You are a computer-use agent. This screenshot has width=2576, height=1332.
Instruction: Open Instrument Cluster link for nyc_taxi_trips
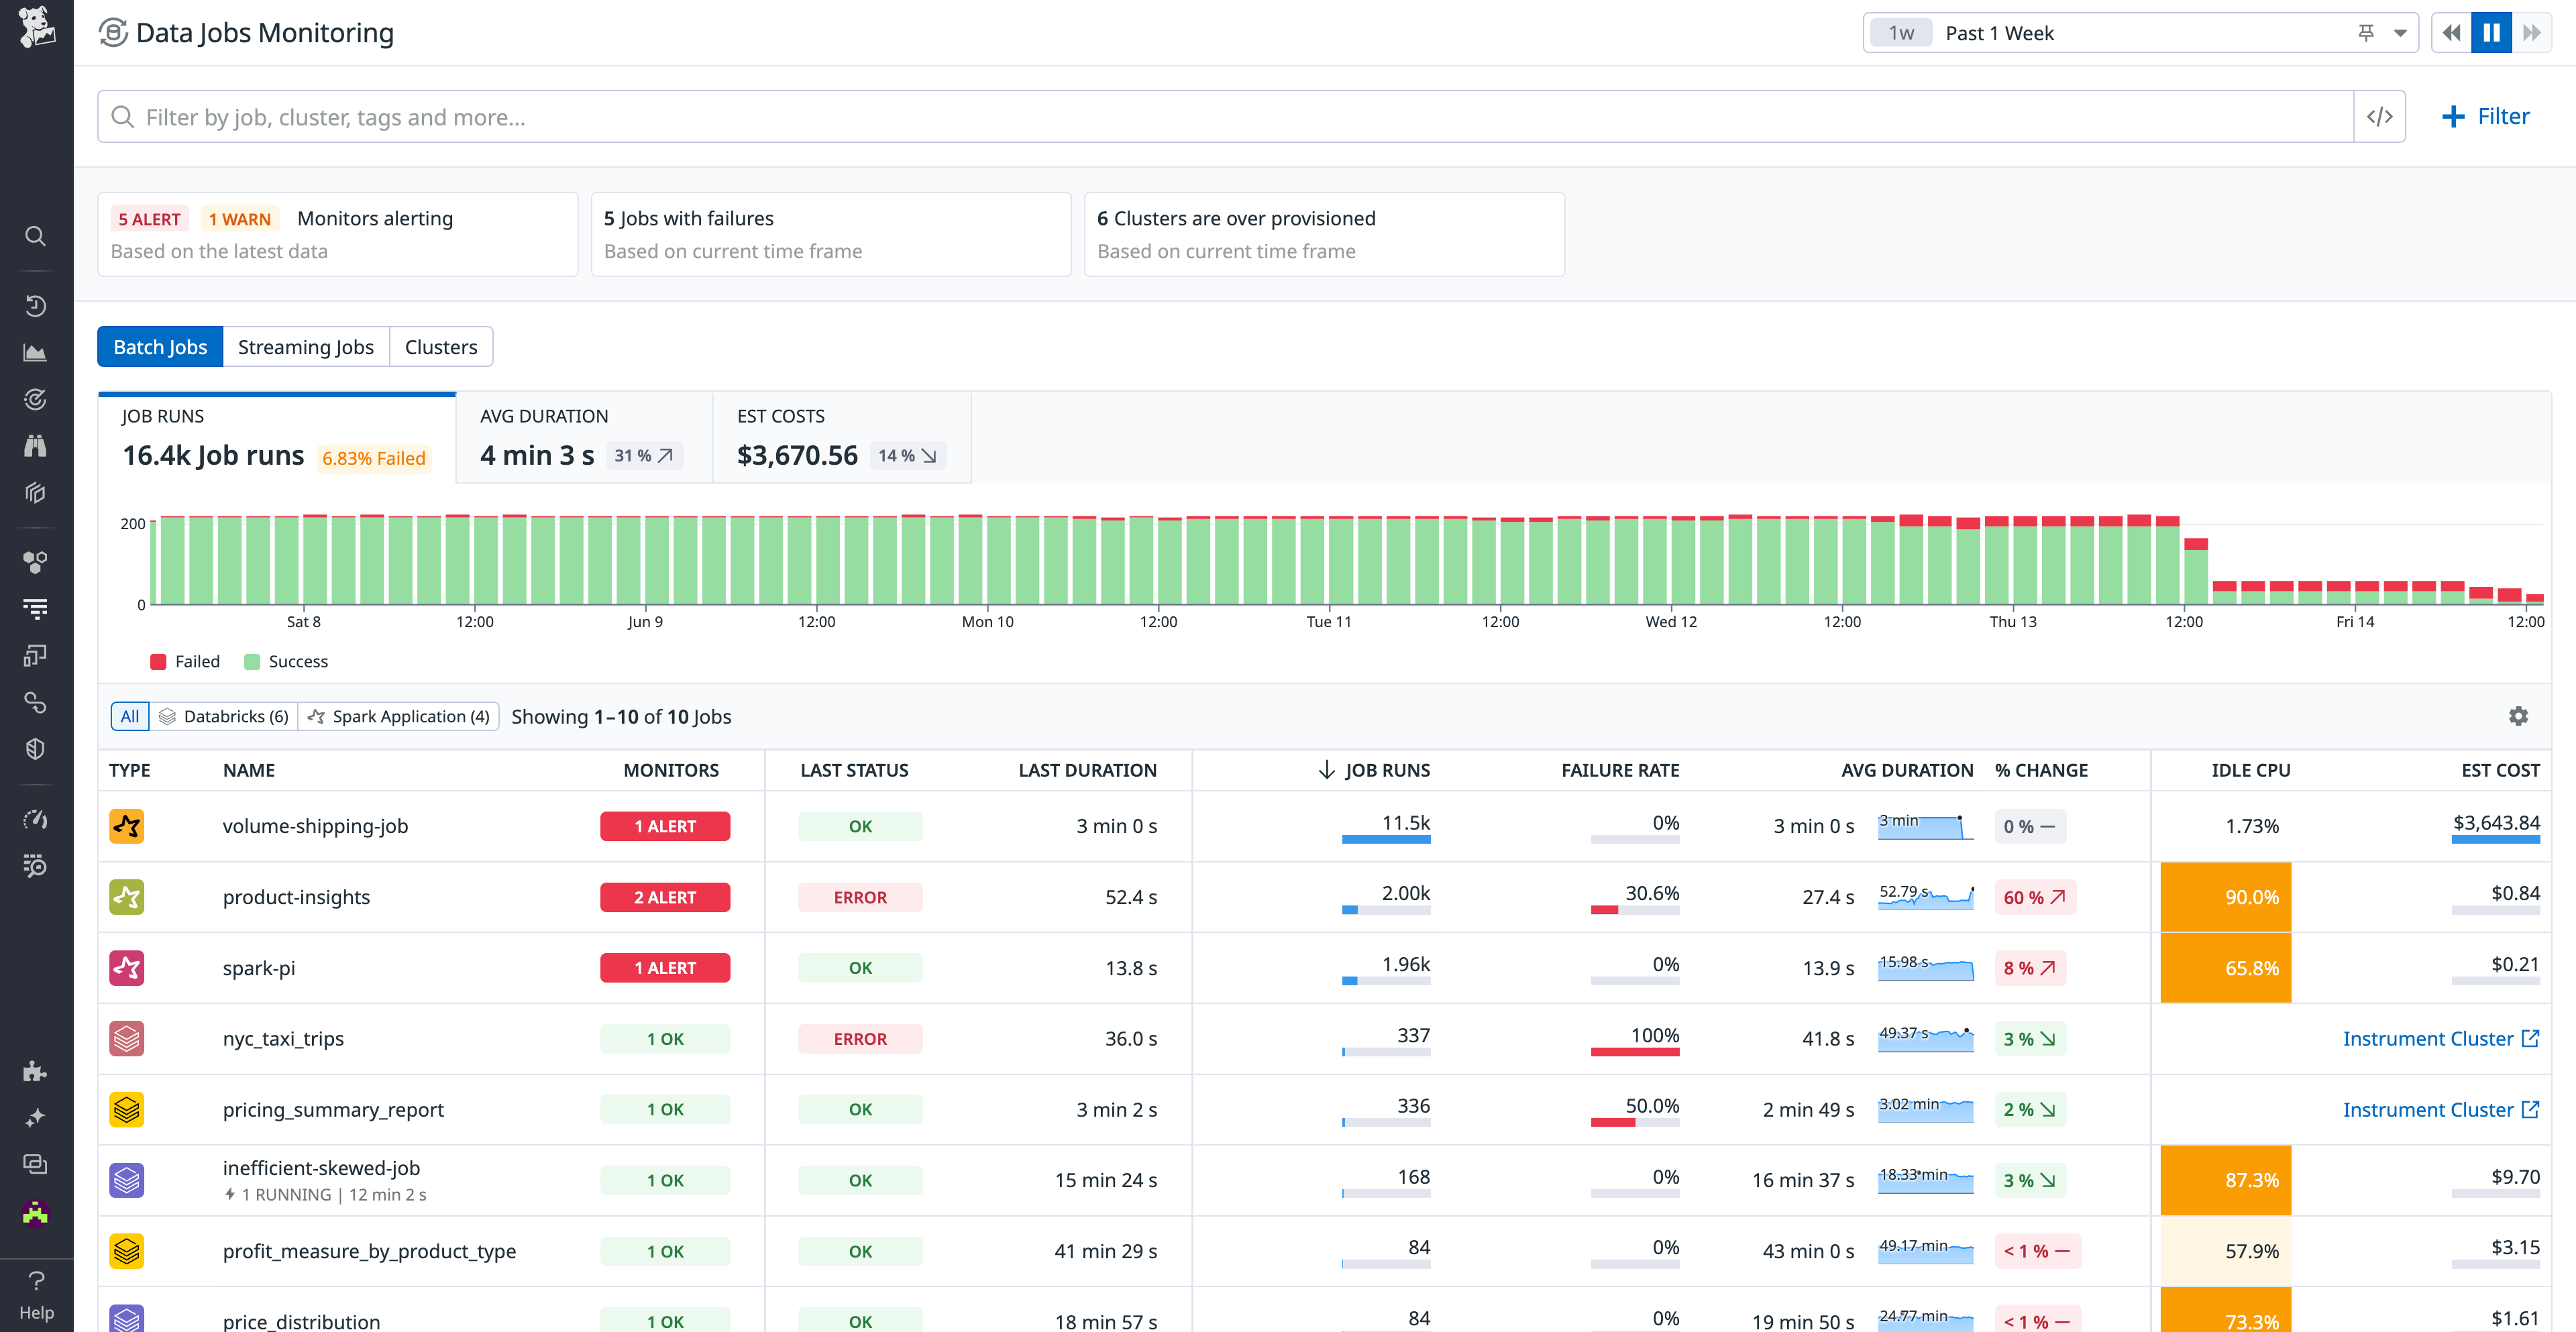pyautogui.click(x=2433, y=1038)
